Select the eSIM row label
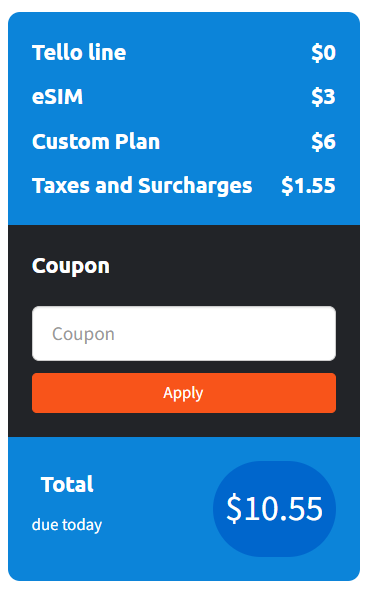The height and width of the screenshot is (590, 372). pyautogui.click(x=58, y=97)
